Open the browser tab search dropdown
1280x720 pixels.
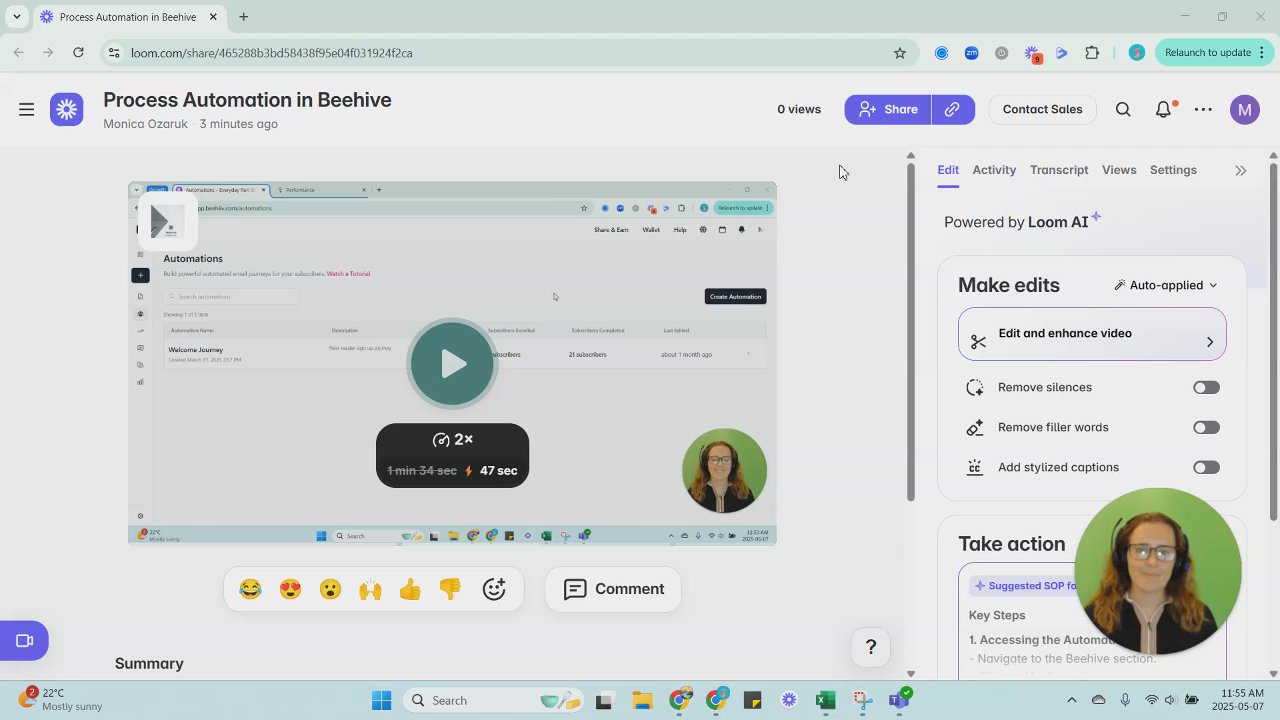point(16,17)
